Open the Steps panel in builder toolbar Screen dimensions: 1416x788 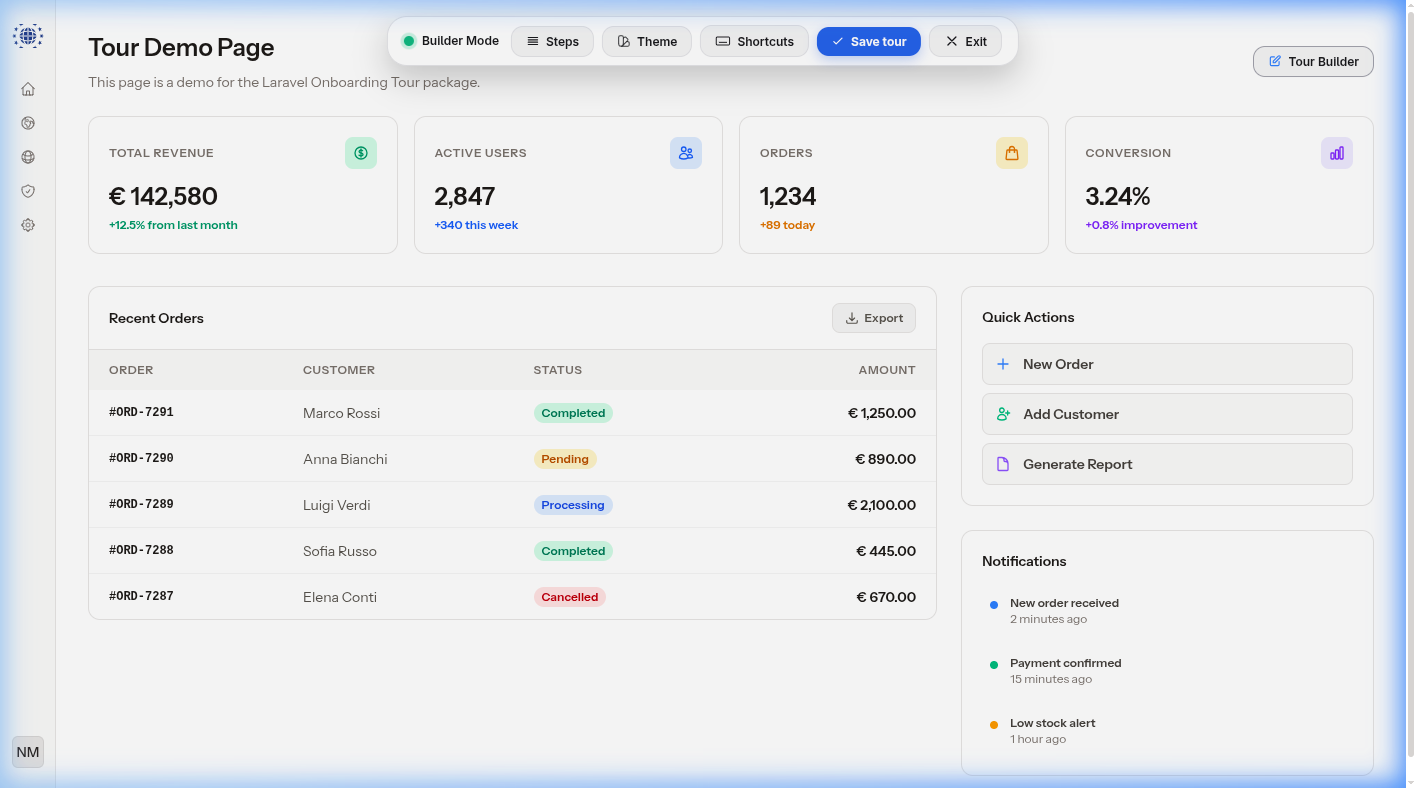pos(552,41)
